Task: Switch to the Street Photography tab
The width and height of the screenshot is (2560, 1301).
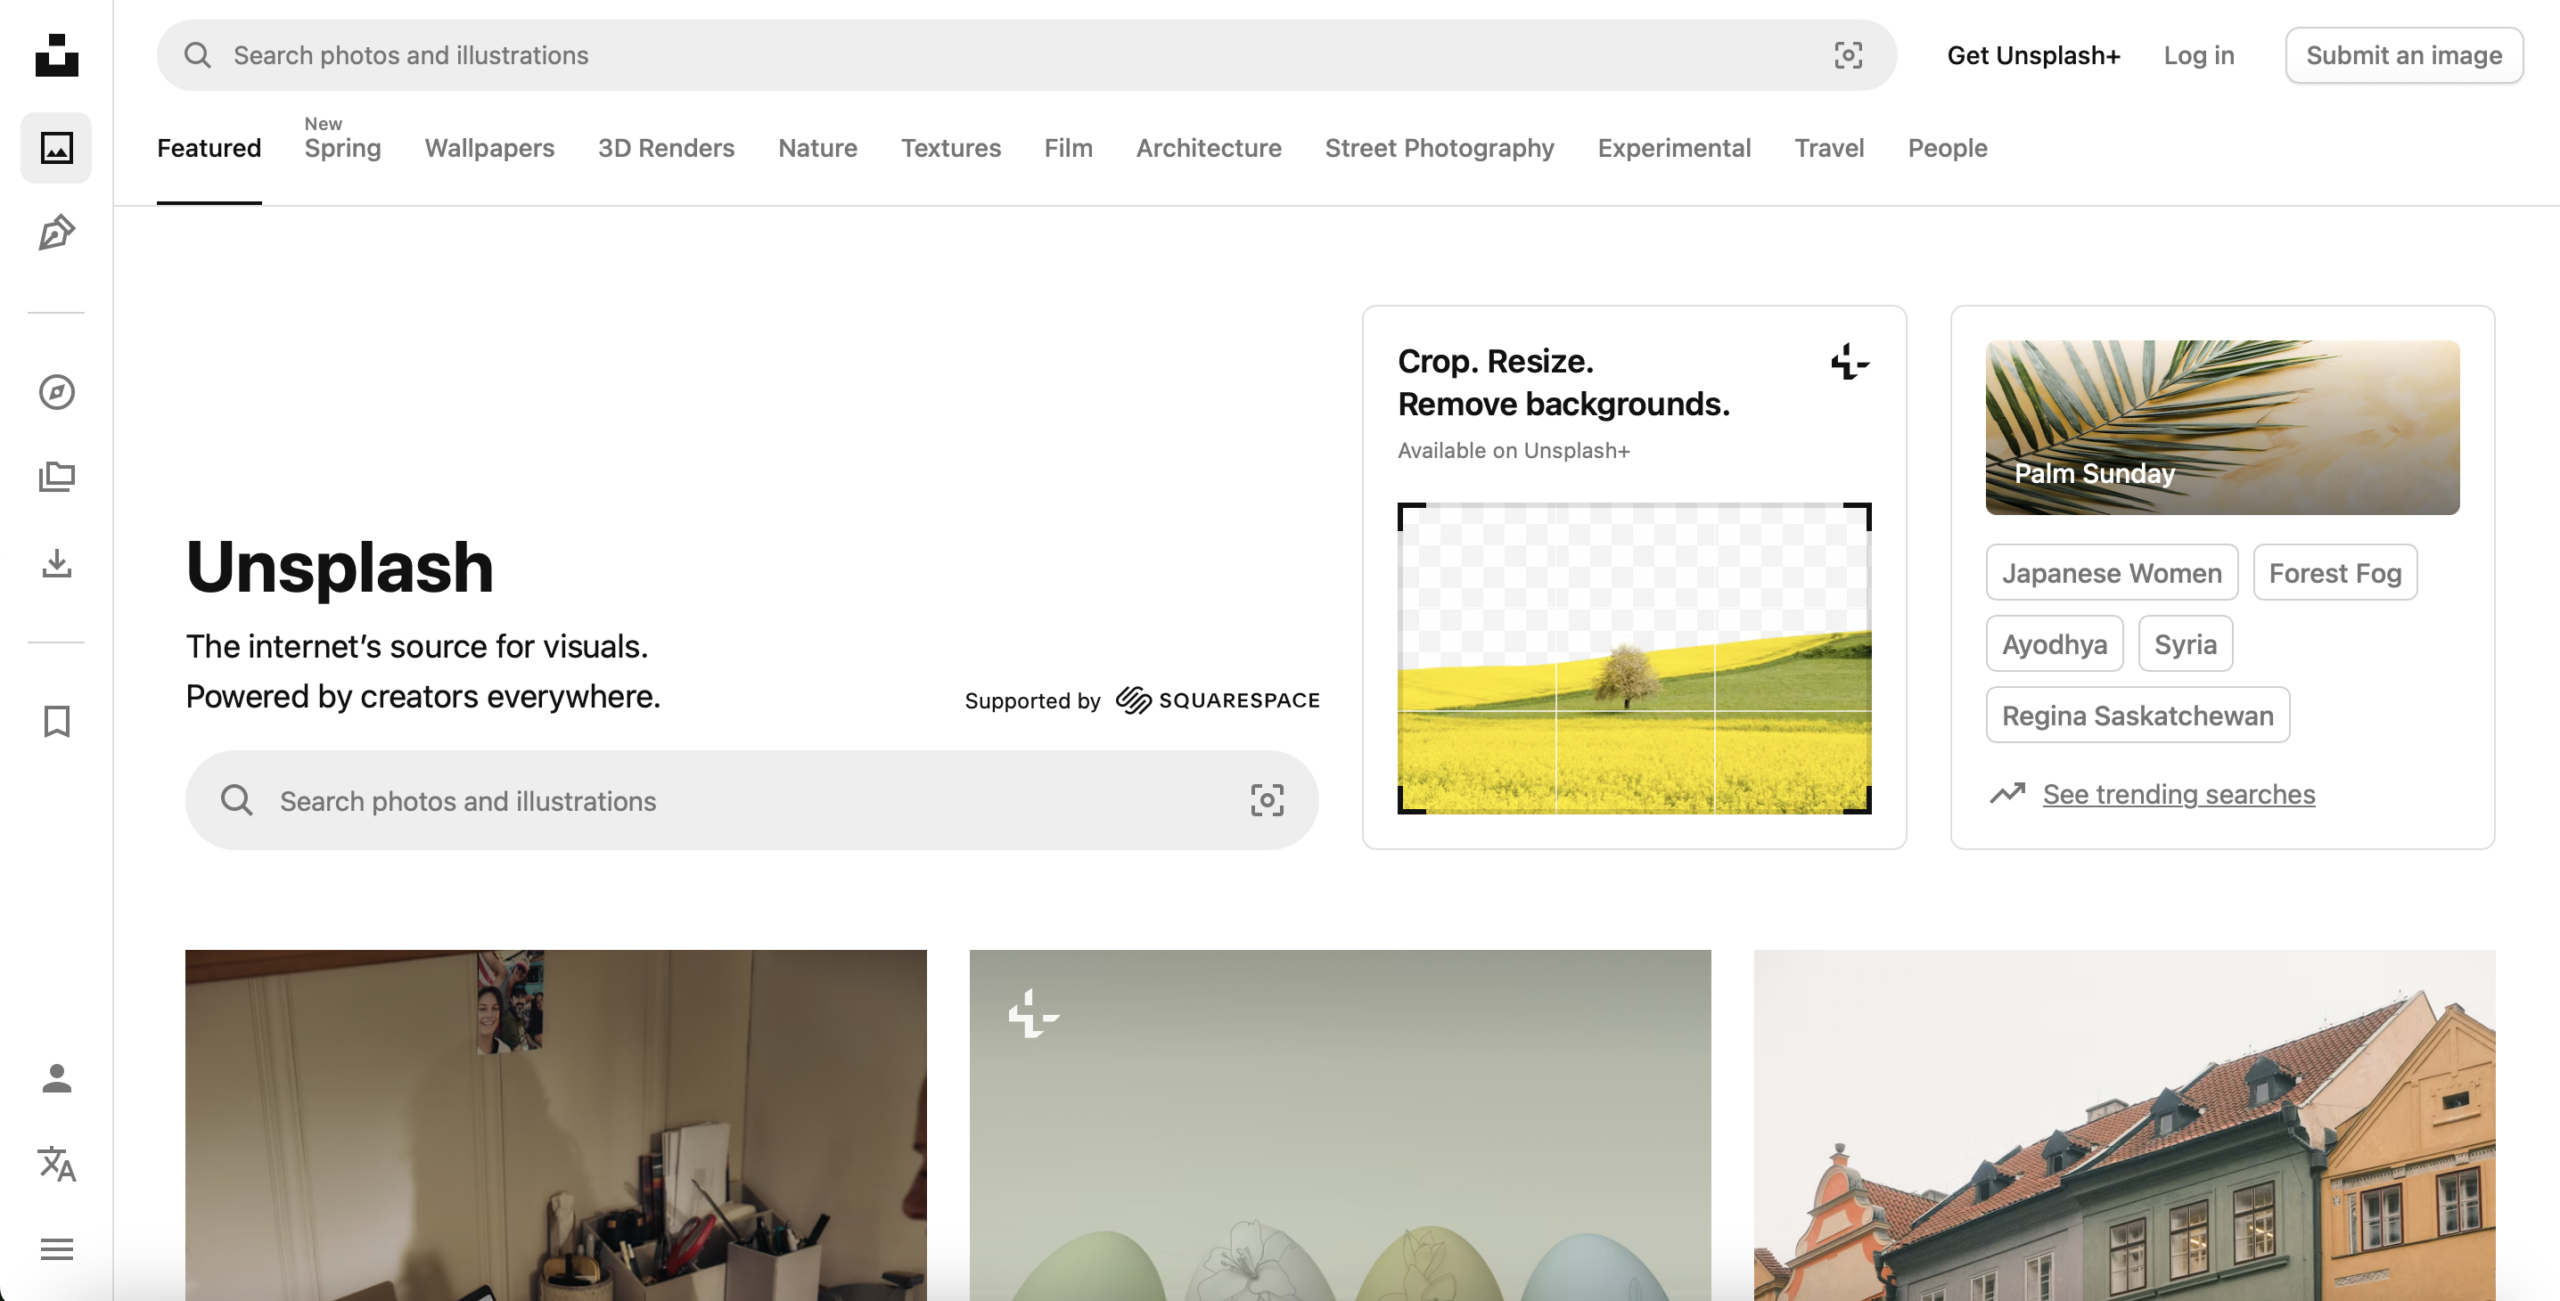Action: (x=1439, y=148)
